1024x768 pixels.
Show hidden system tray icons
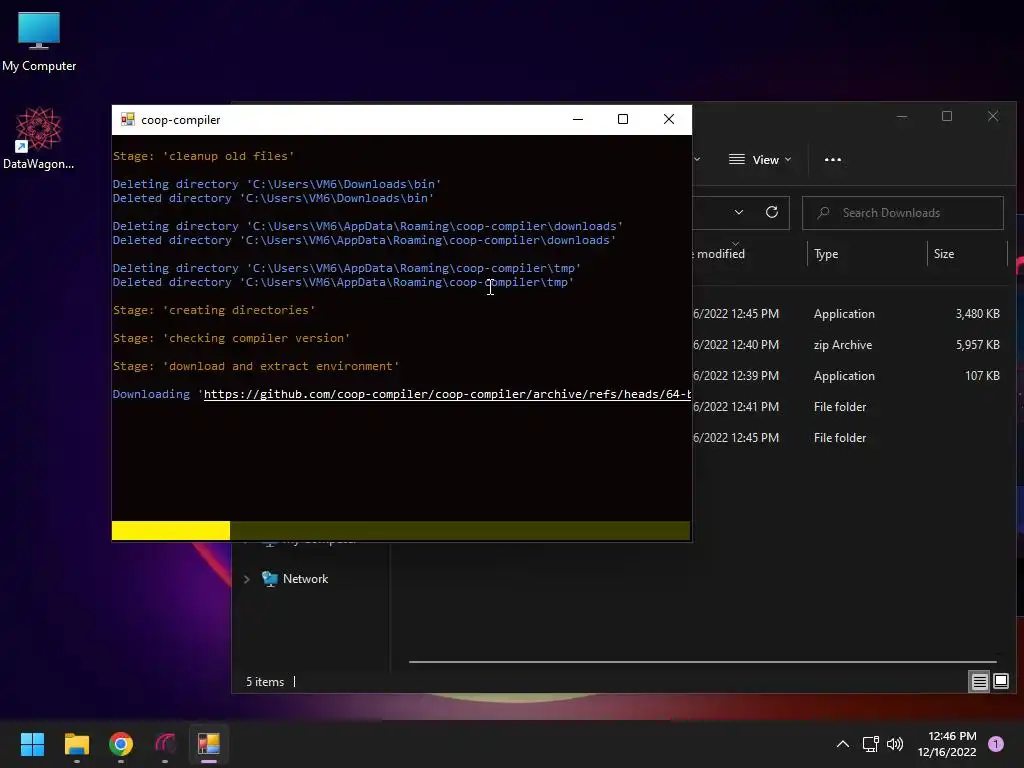843,744
